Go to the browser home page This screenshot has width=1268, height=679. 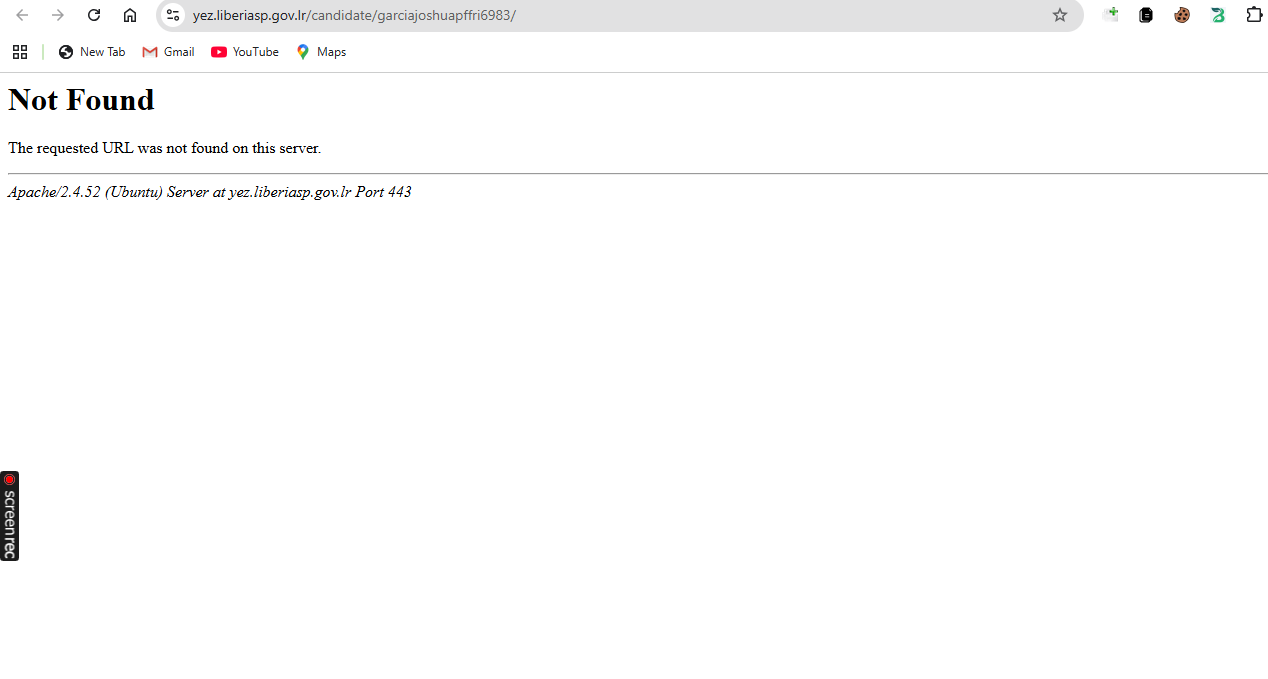(130, 15)
